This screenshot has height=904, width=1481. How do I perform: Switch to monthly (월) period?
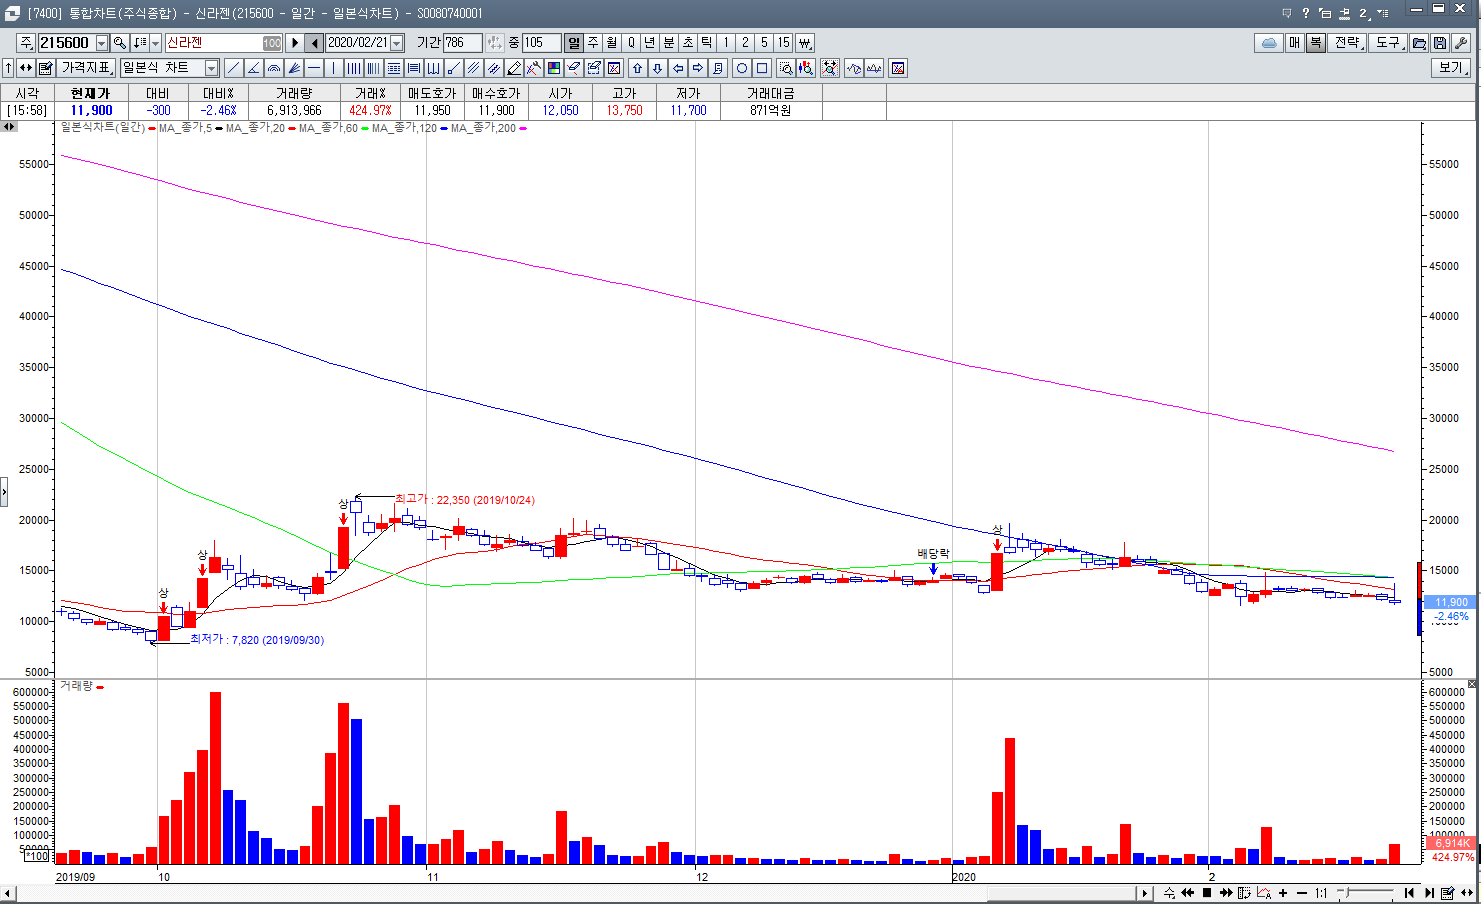point(612,43)
